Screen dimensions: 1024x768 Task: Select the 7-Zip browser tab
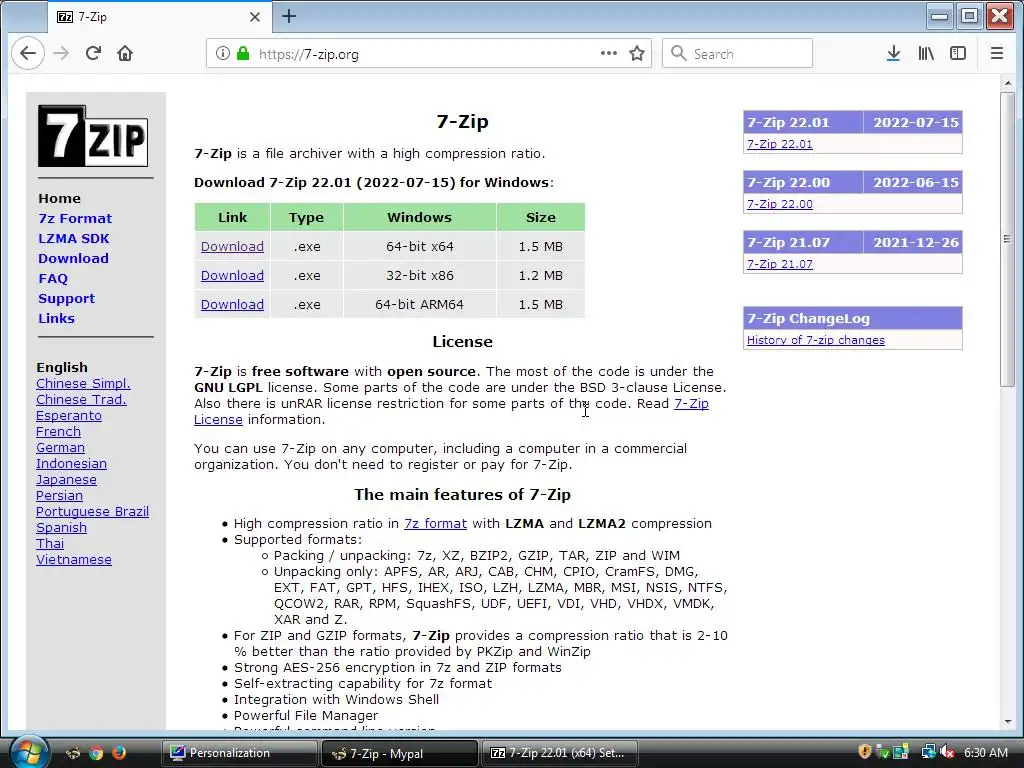(159, 17)
